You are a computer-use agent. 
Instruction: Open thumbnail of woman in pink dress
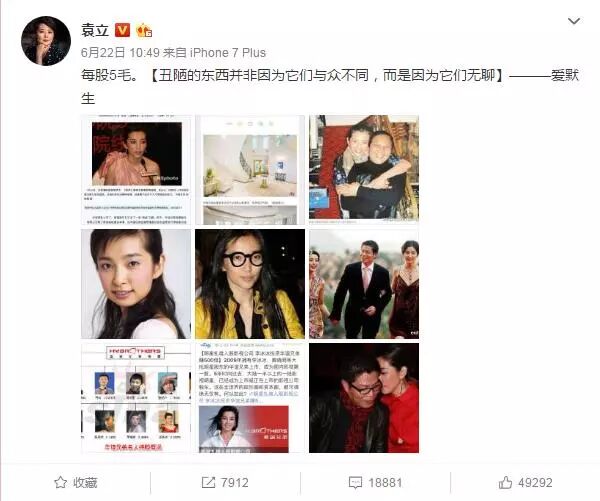[x=136, y=170]
